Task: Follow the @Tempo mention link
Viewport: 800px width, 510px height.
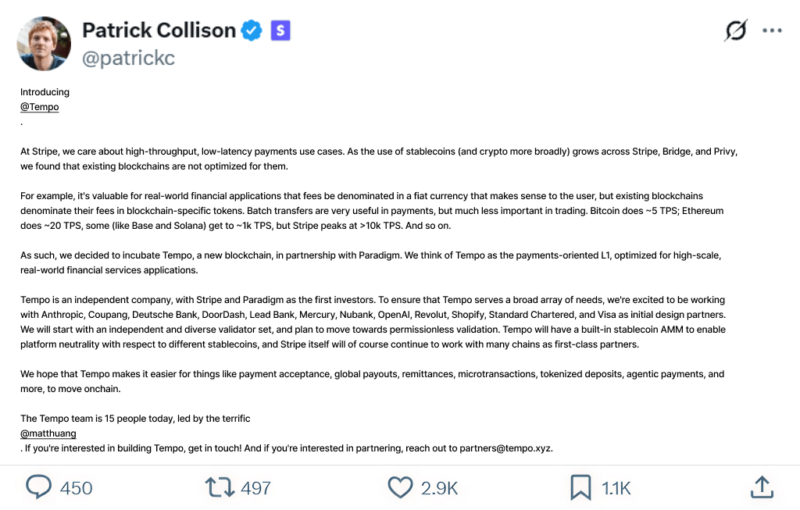Action: click(x=39, y=106)
